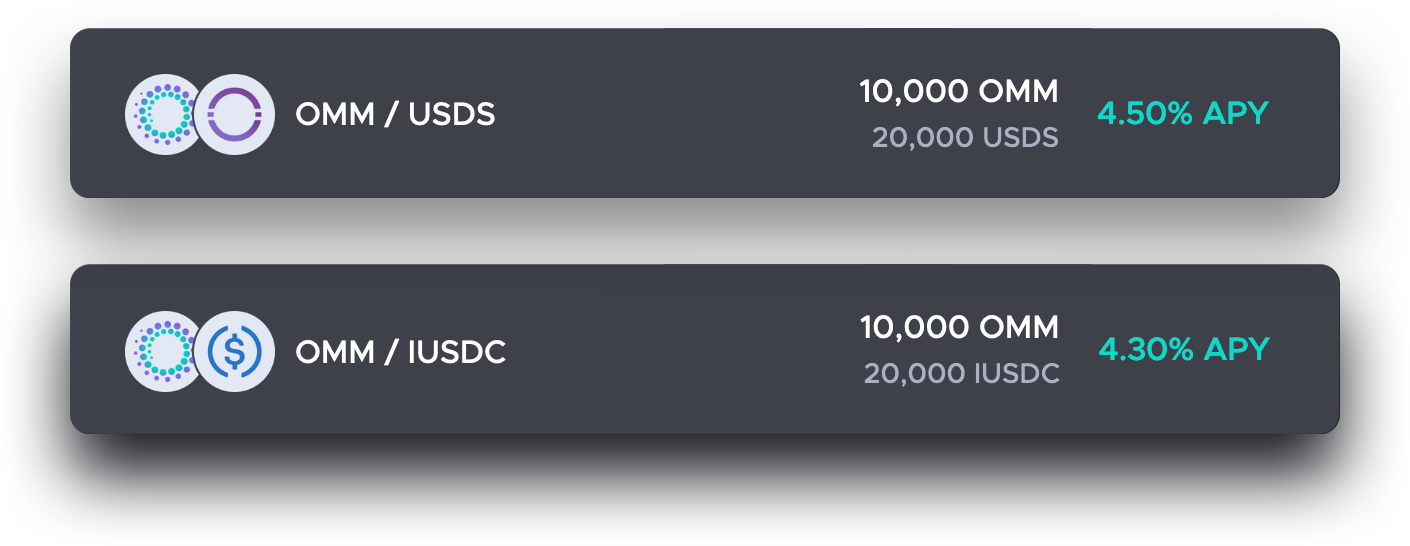Screen dimensions: 1410x546
Task: Select the OMM / IUSDC pool label
Action: point(400,352)
